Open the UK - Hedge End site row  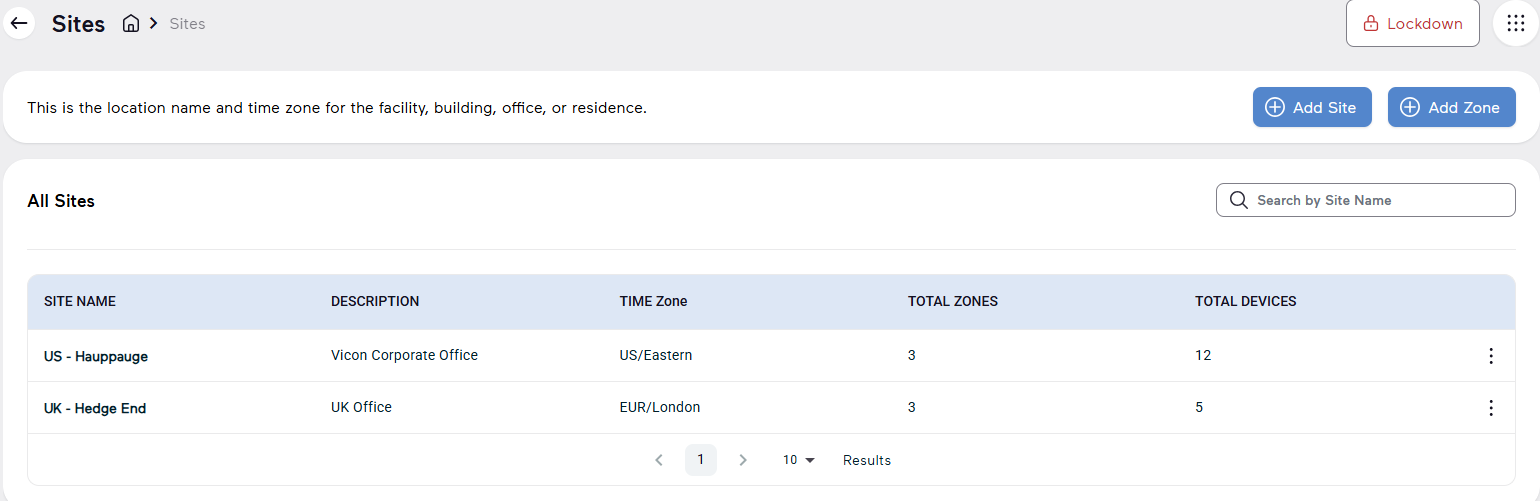point(771,408)
